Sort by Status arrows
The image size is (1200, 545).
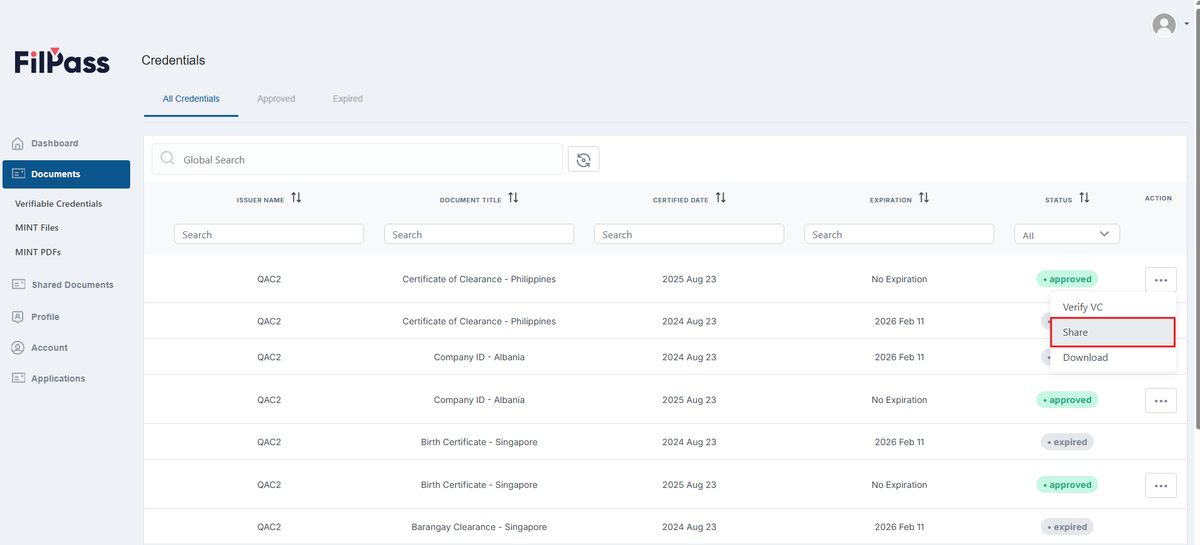coord(1084,198)
